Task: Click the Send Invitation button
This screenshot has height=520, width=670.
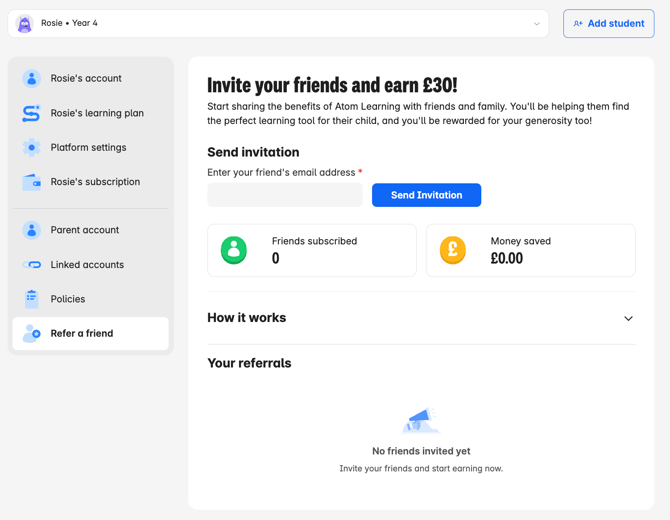Action: [x=426, y=195]
